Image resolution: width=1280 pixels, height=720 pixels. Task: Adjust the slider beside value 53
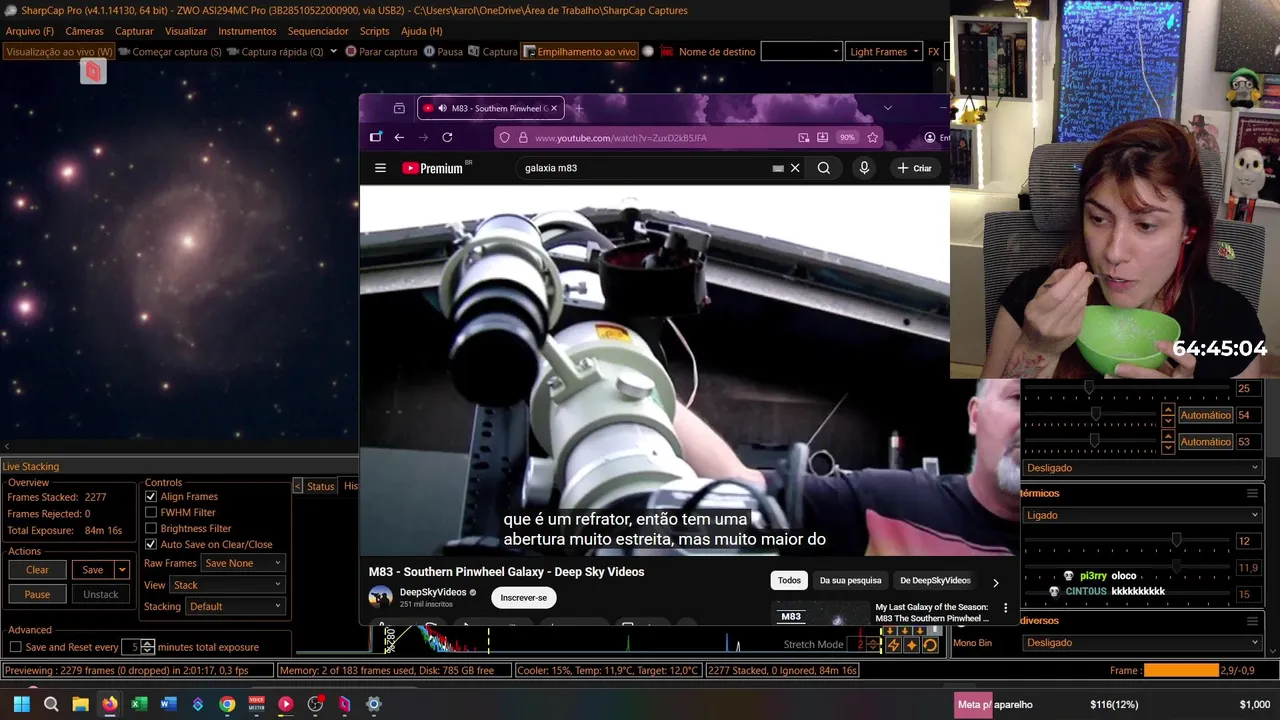(x=1094, y=441)
